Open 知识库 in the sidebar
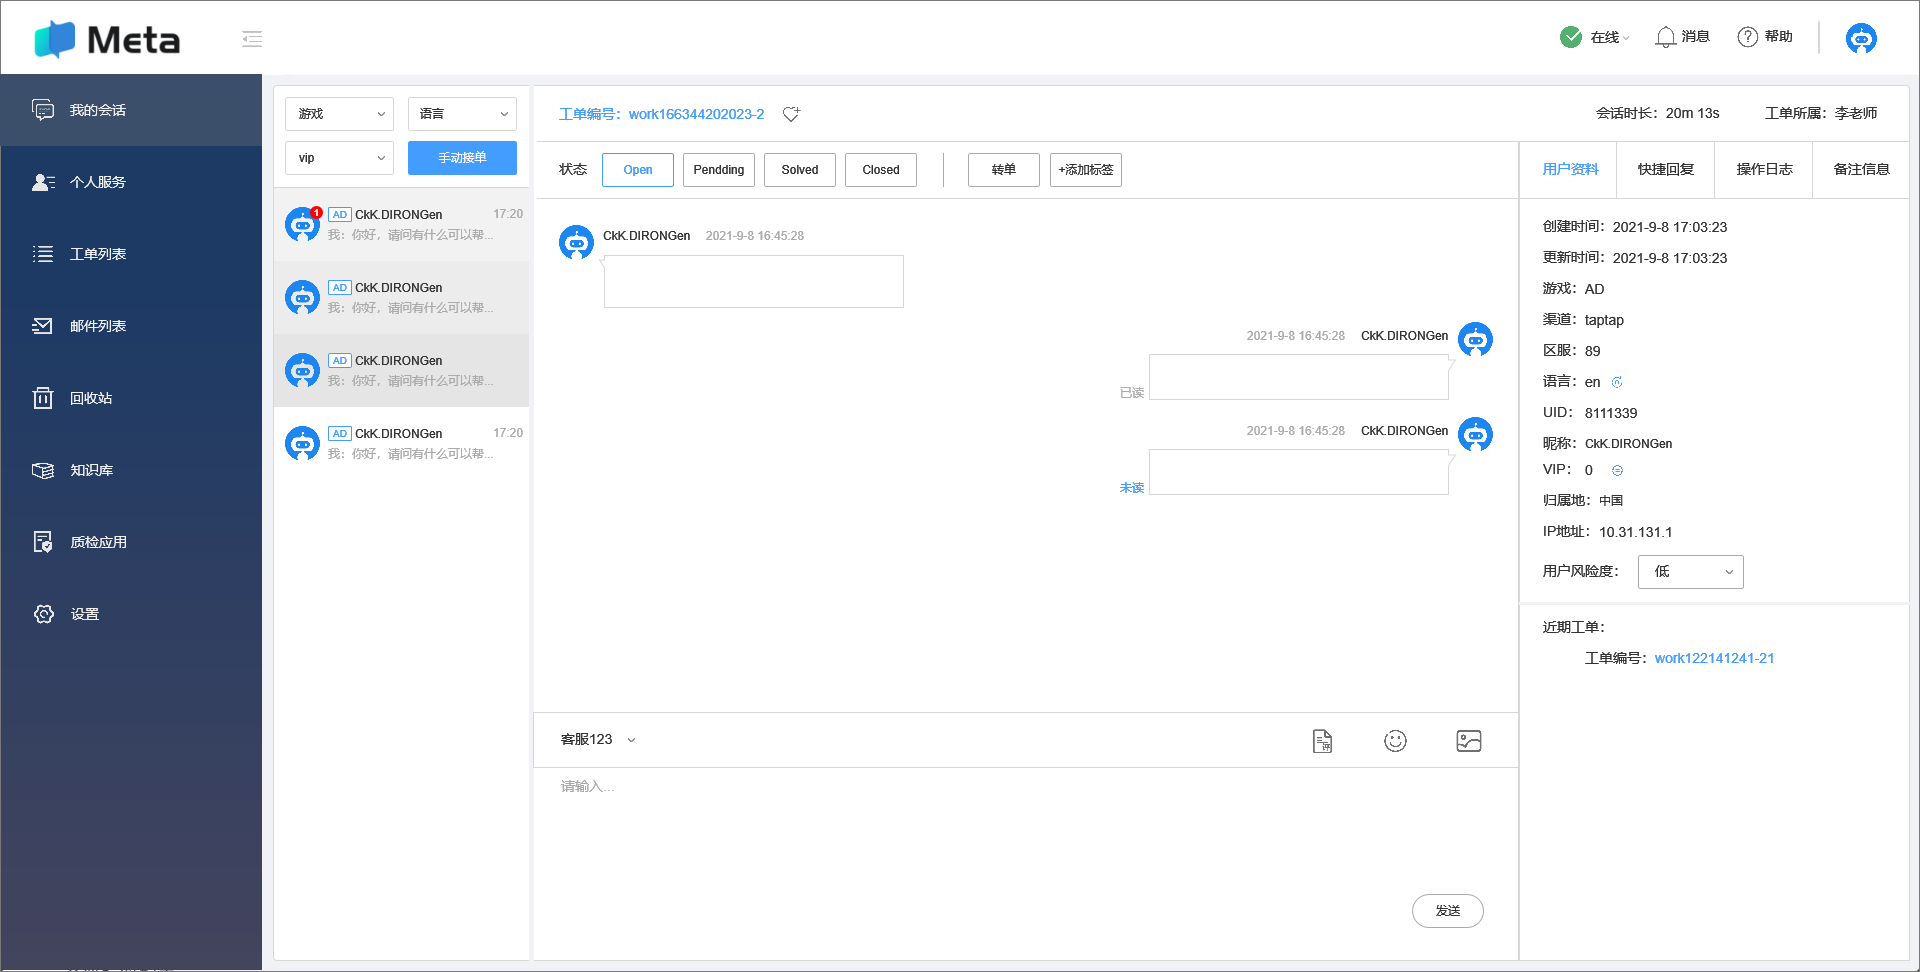 click(x=131, y=470)
